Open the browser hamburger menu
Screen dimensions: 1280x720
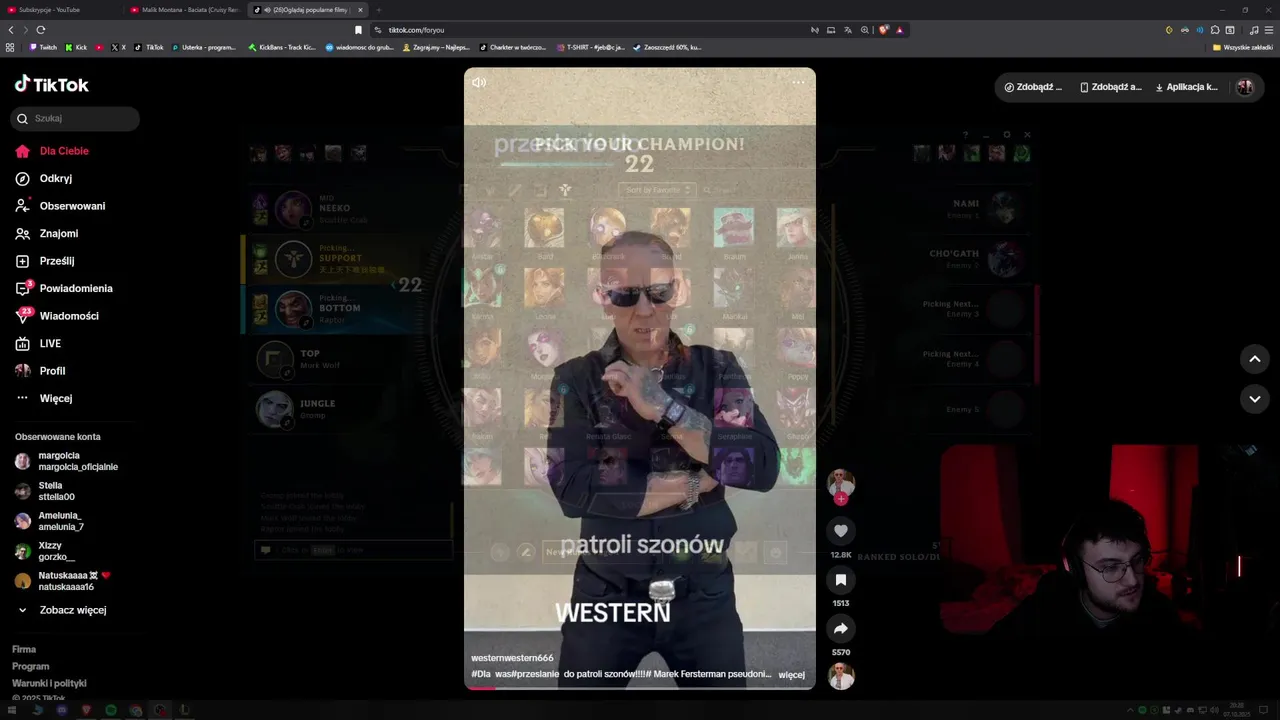(x=1269, y=30)
